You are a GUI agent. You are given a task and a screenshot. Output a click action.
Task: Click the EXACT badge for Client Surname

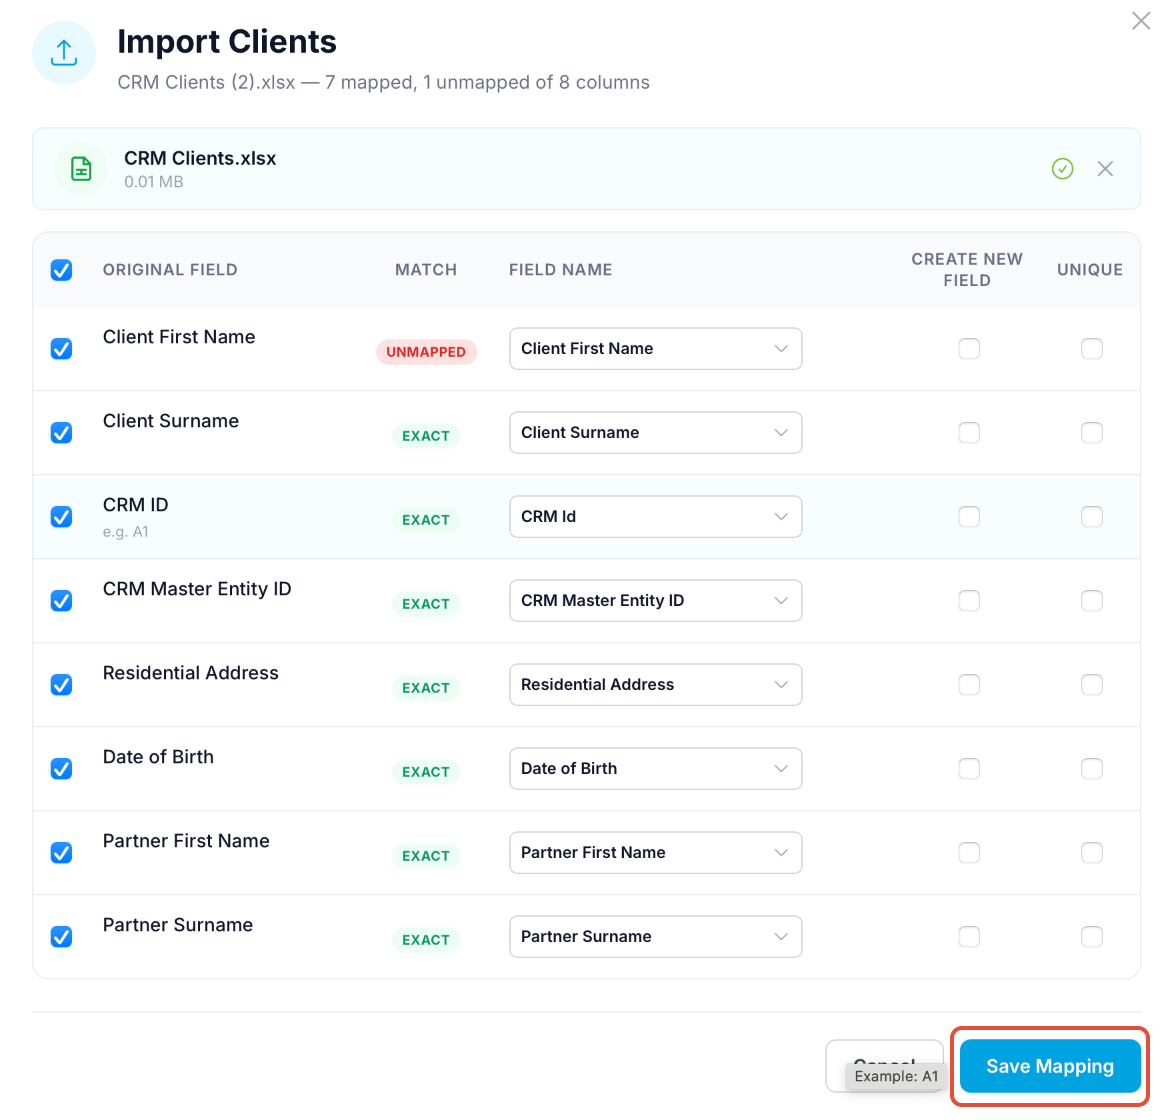coord(426,436)
